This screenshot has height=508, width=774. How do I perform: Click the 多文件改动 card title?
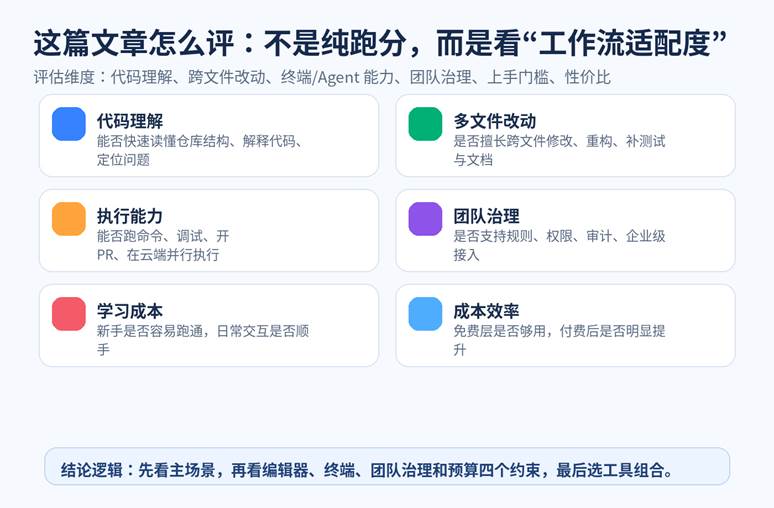[x=495, y=121]
